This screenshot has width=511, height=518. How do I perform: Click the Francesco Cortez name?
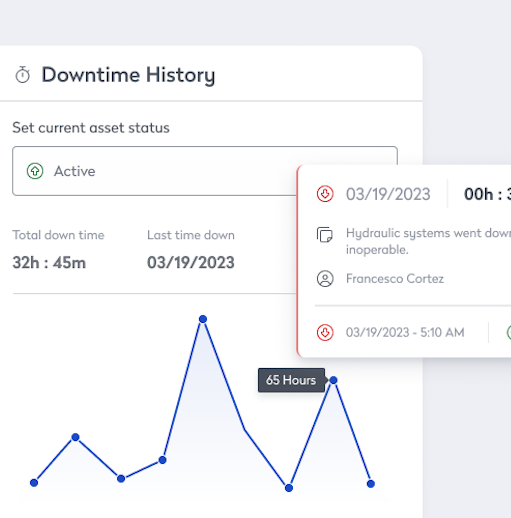tap(395, 278)
